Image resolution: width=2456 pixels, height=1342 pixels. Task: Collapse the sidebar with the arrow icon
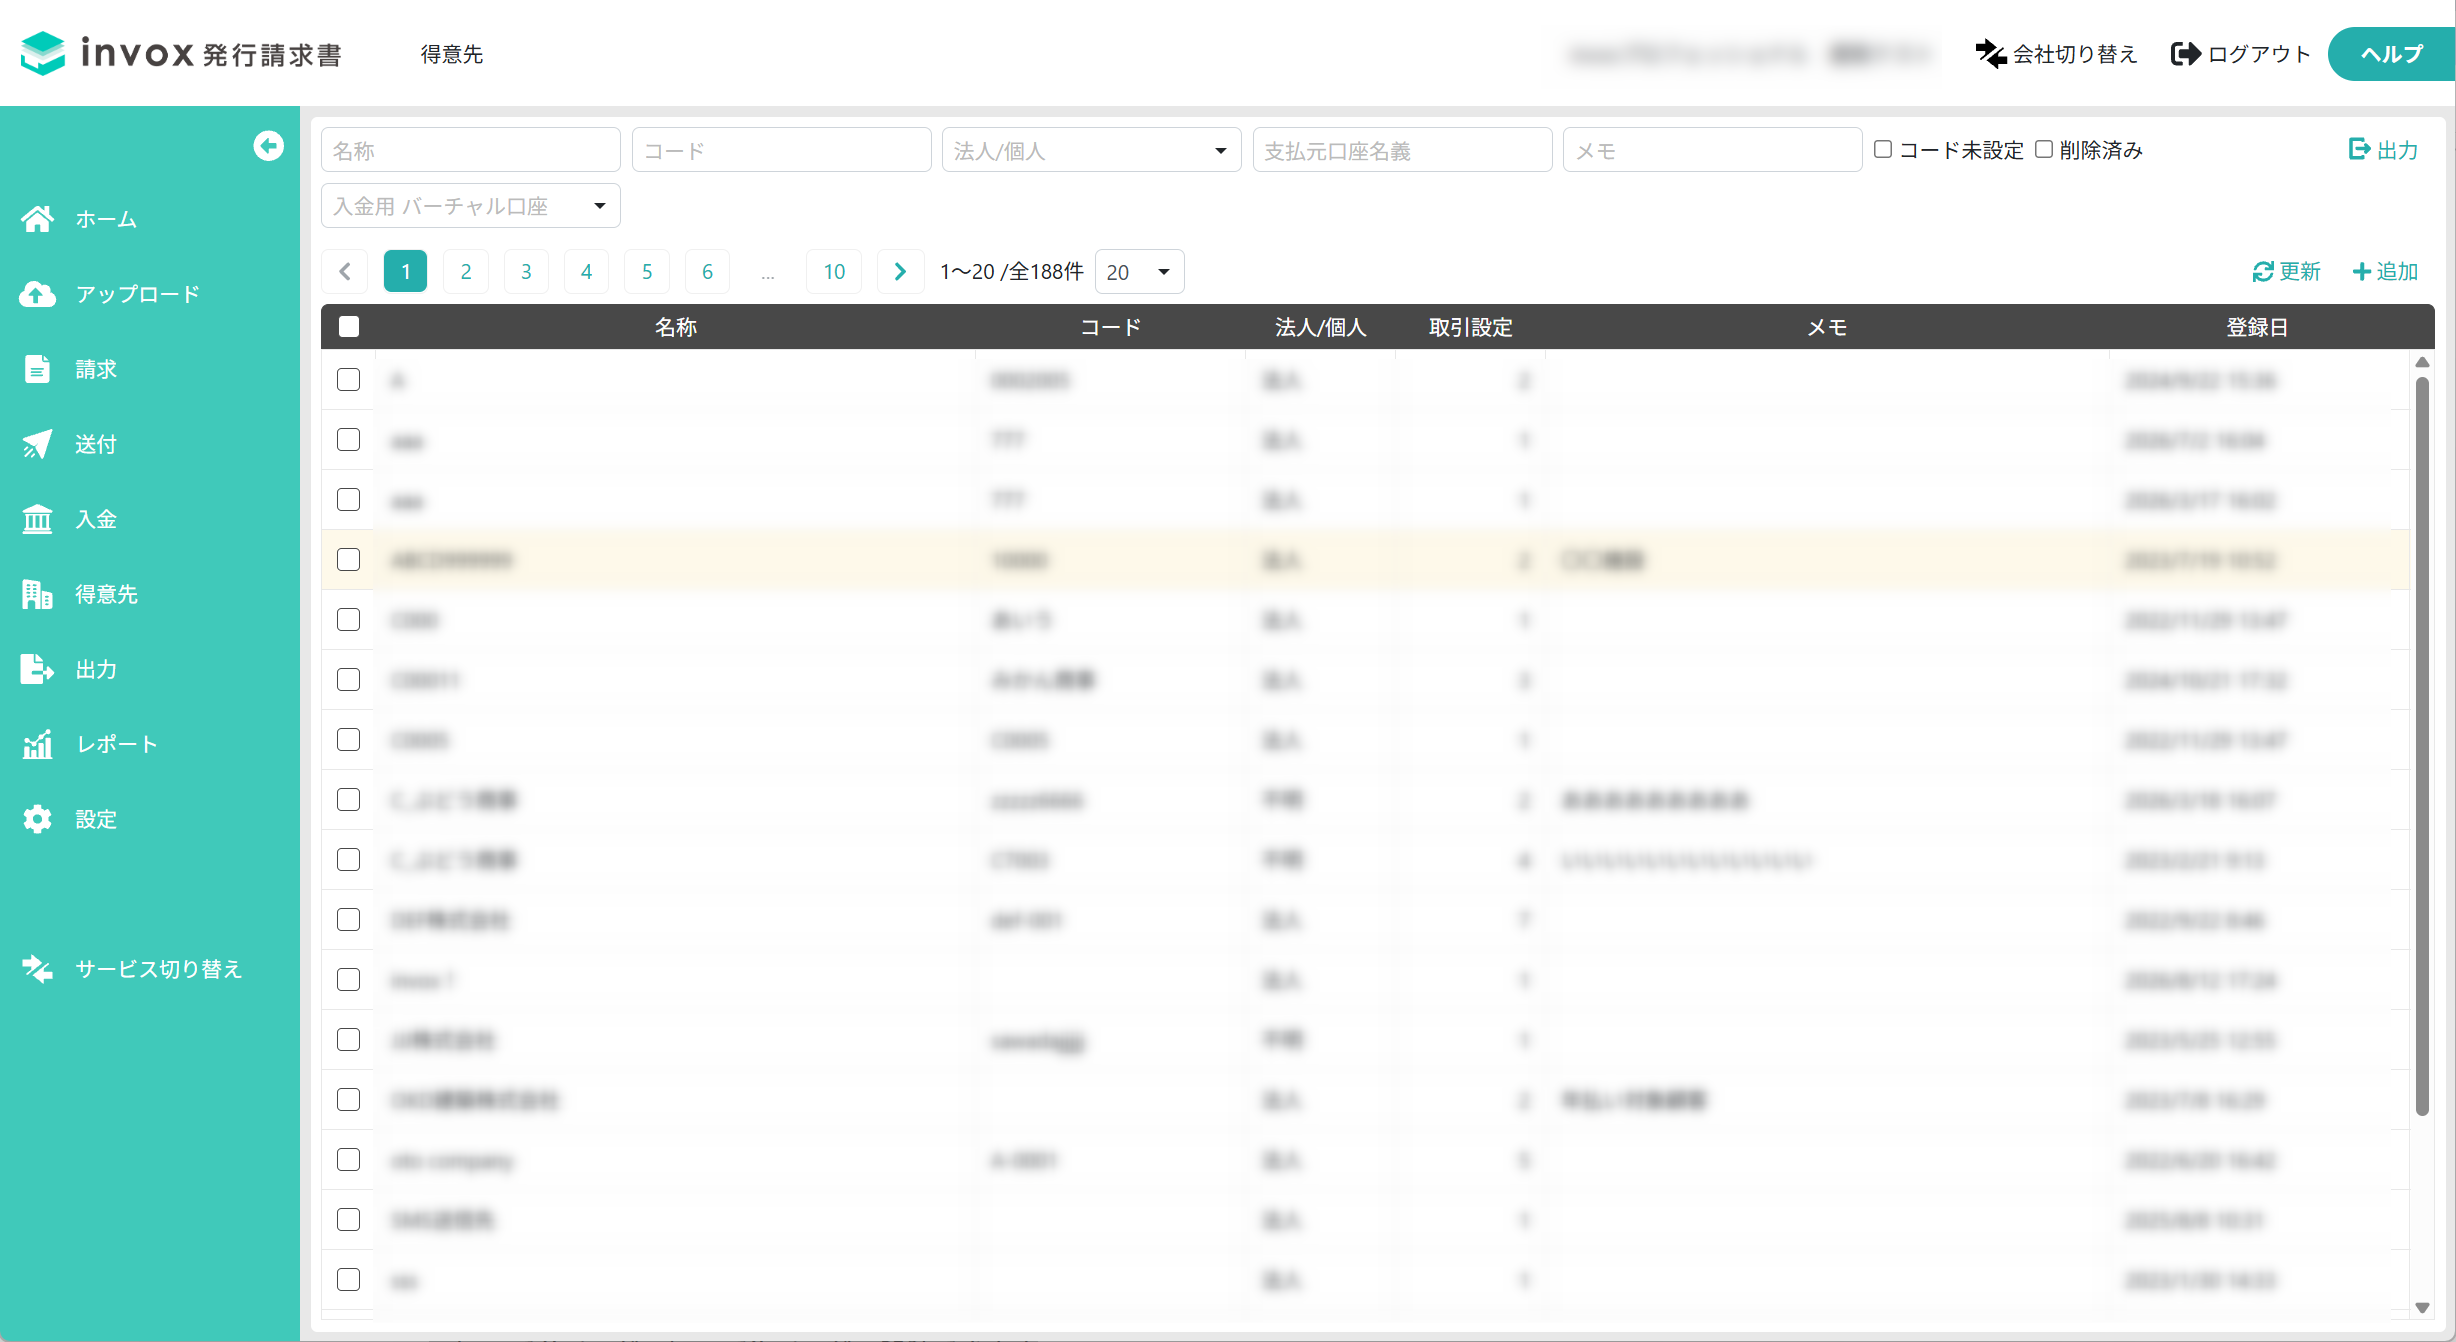[x=268, y=146]
